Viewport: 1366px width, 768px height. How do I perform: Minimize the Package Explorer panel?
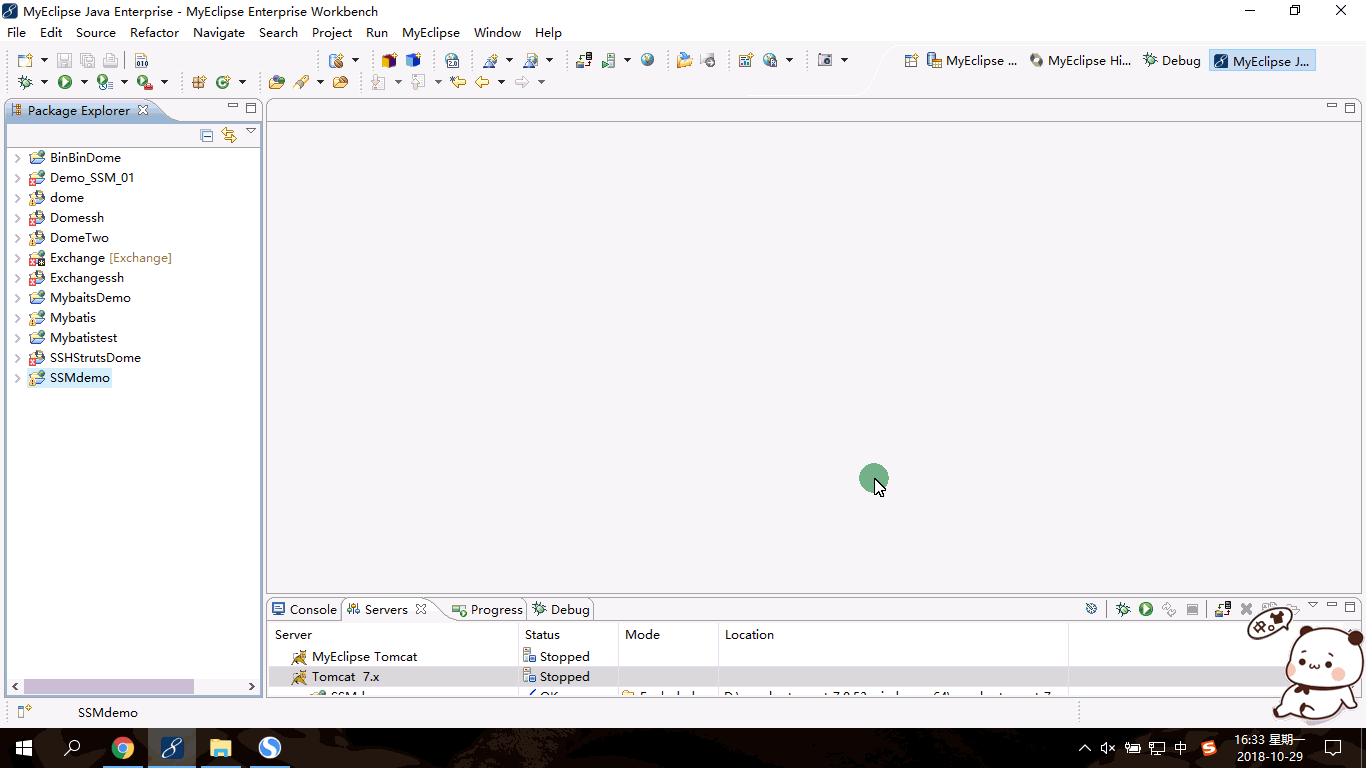coord(233,107)
